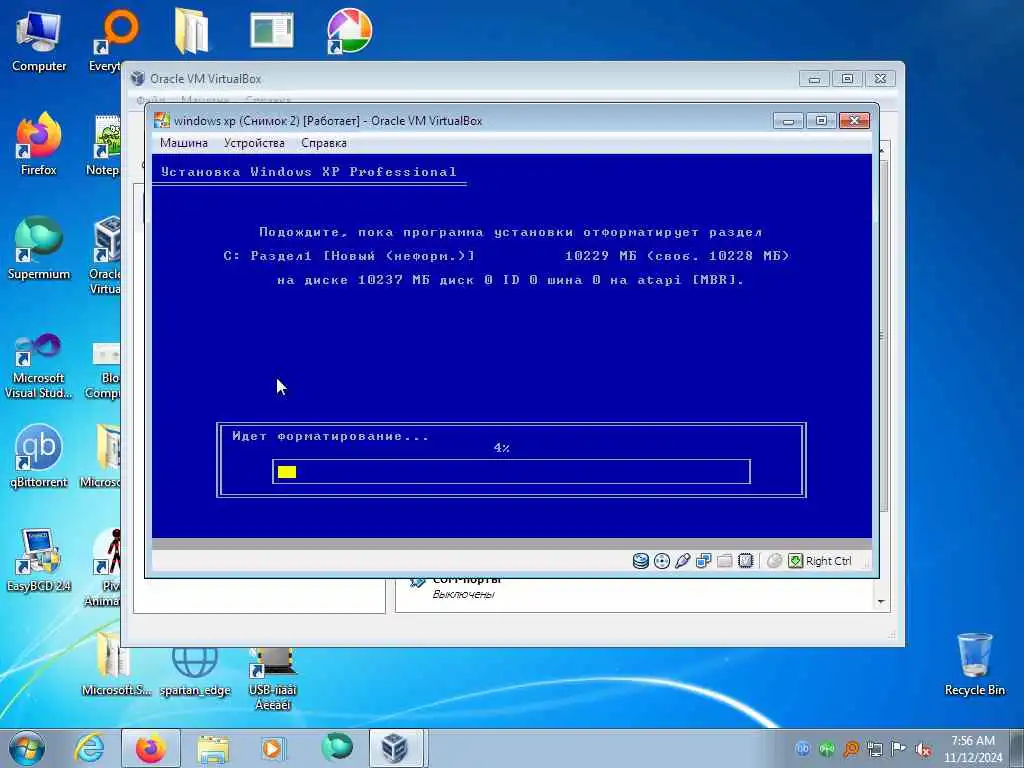Open the Машина menu

(184, 143)
